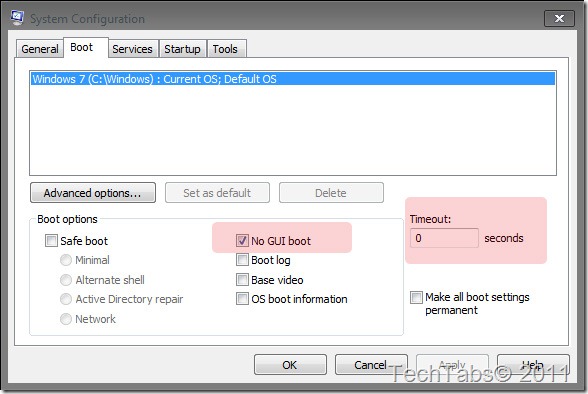Viewport: 588px width, 394px height.
Task: Go to the Startup tab
Action: pos(182,49)
